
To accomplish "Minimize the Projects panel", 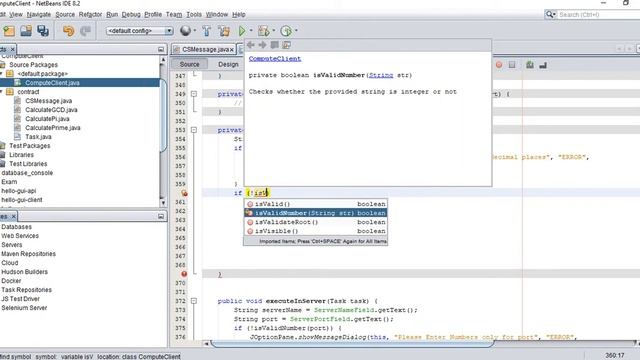I will coord(161,49).
